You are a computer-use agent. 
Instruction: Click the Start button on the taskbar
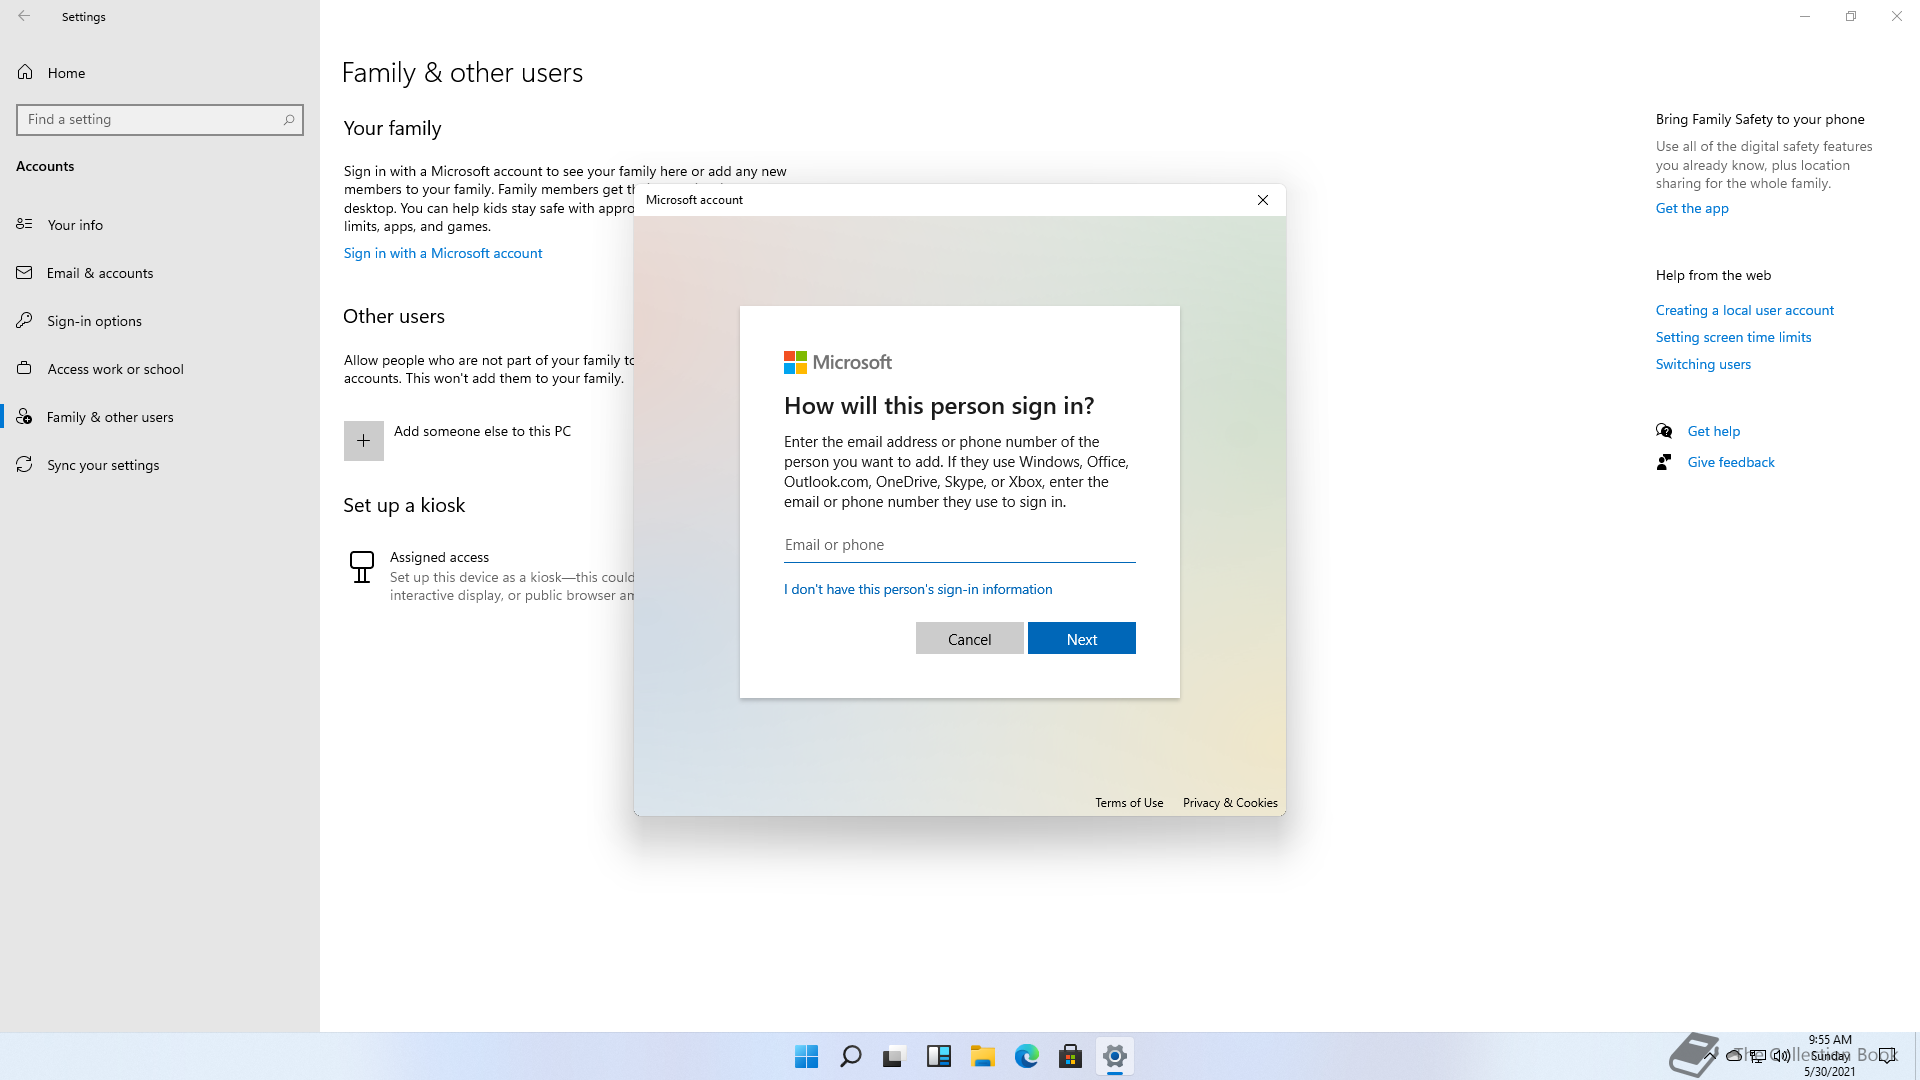point(806,1056)
